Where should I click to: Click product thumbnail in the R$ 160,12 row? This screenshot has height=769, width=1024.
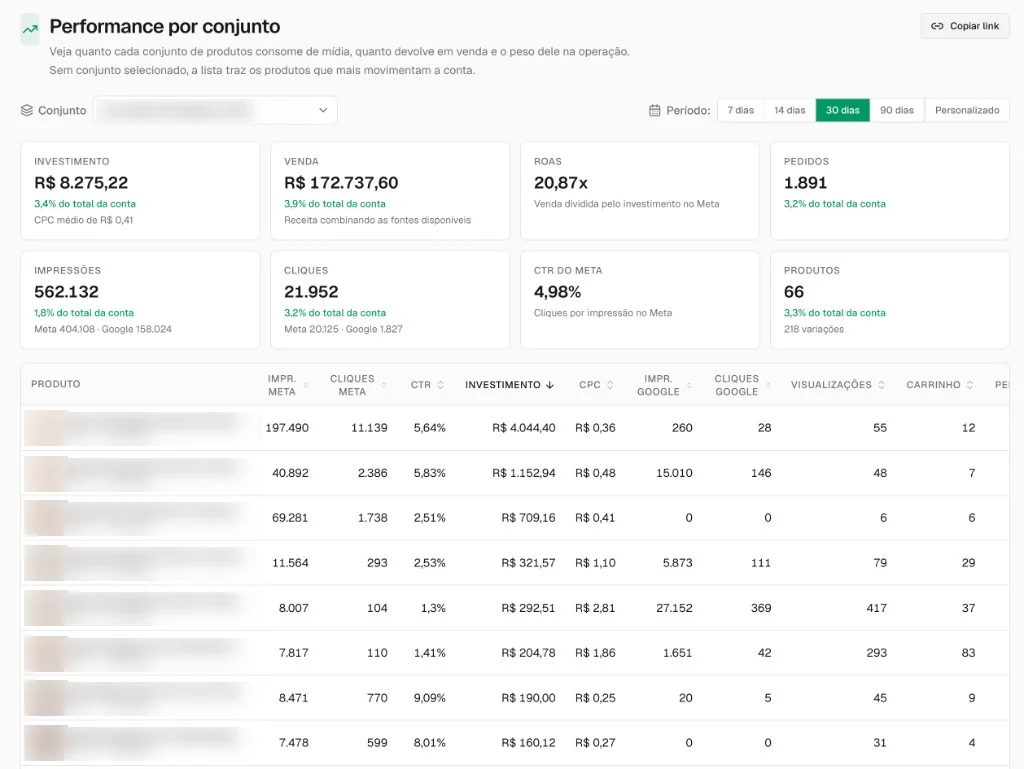pos(46,743)
